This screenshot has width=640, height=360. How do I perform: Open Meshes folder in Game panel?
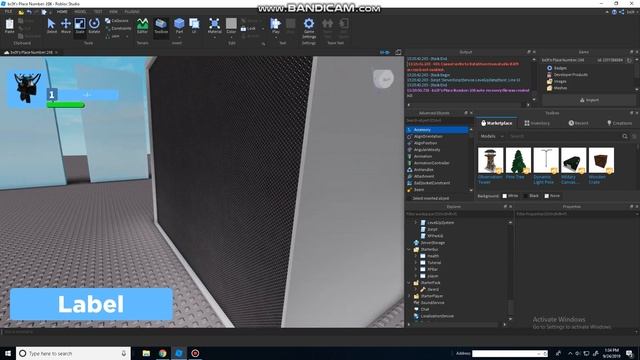pos(557,88)
